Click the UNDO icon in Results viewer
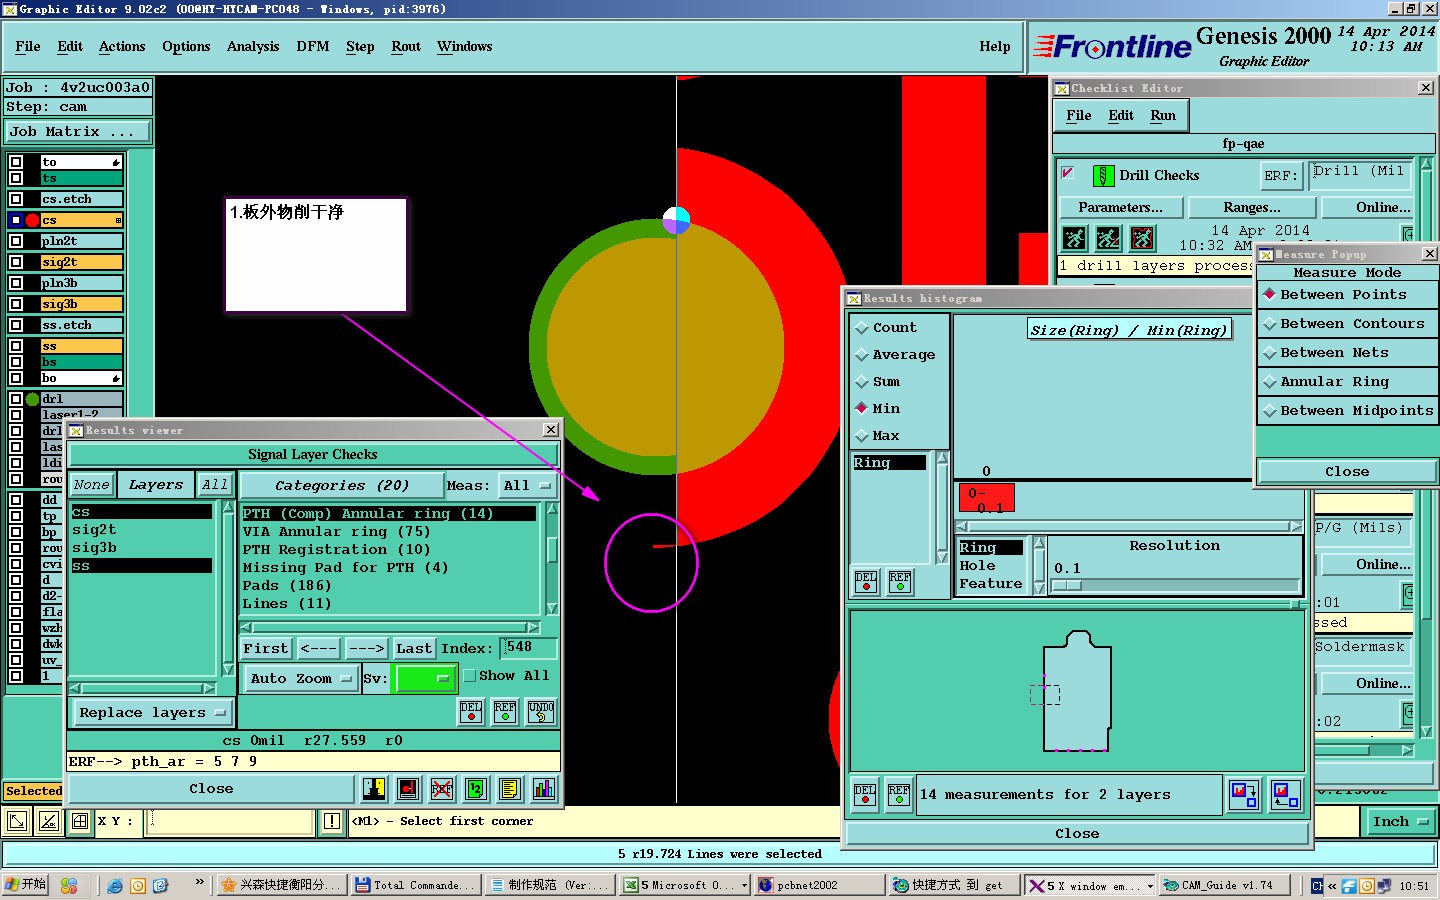This screenshot has height=900, width=1440. (541, 712)
